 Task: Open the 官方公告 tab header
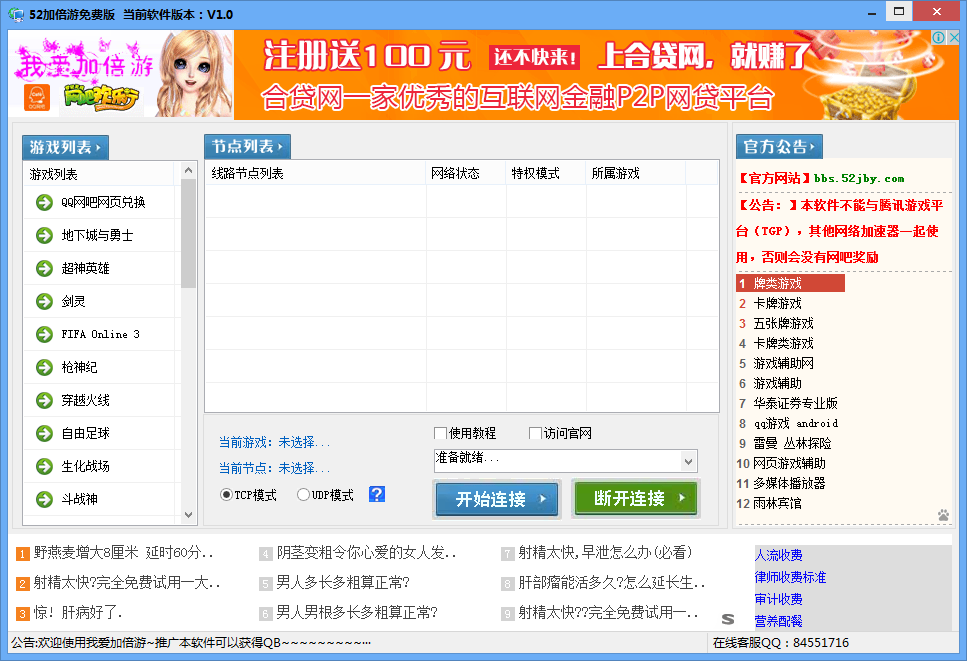coord(779,146)
